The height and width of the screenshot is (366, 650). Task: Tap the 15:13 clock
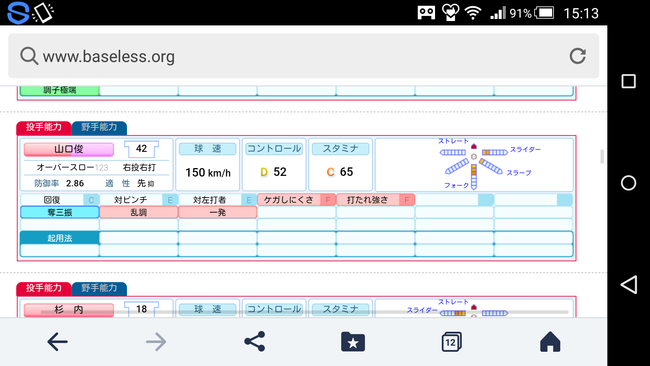pos(581,13)
